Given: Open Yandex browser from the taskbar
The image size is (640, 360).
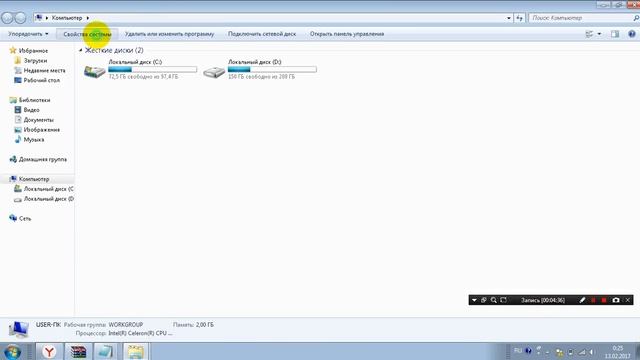Looking at the screenshot, I should click(49, 351).
